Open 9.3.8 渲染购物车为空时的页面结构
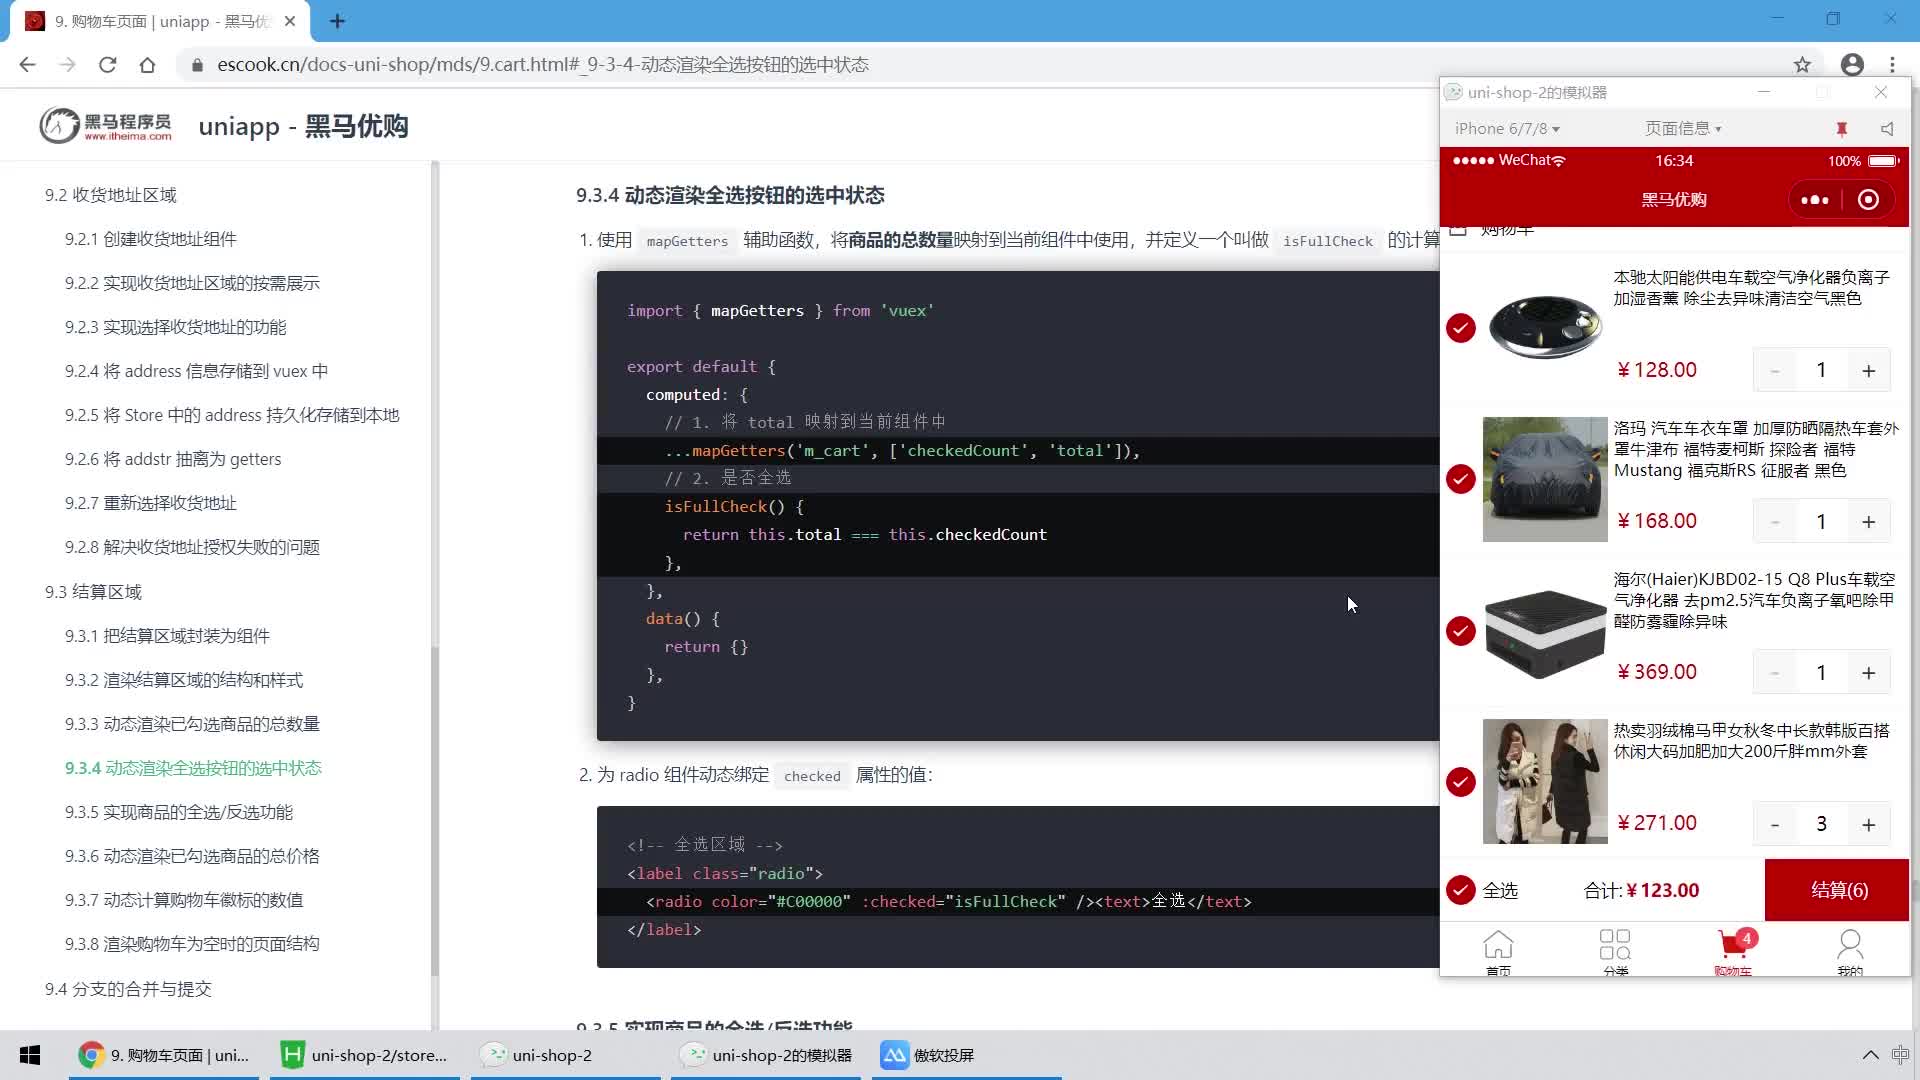The width and height of the screenshot is (1920, 1080). [192, 944]
